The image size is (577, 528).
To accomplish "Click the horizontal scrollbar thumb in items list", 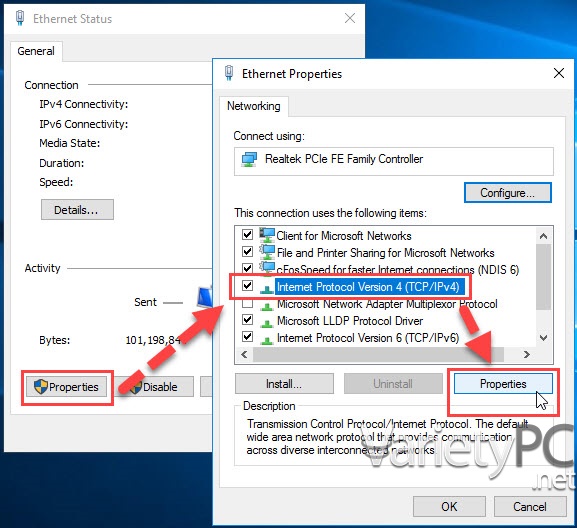I will coord(378,354).
